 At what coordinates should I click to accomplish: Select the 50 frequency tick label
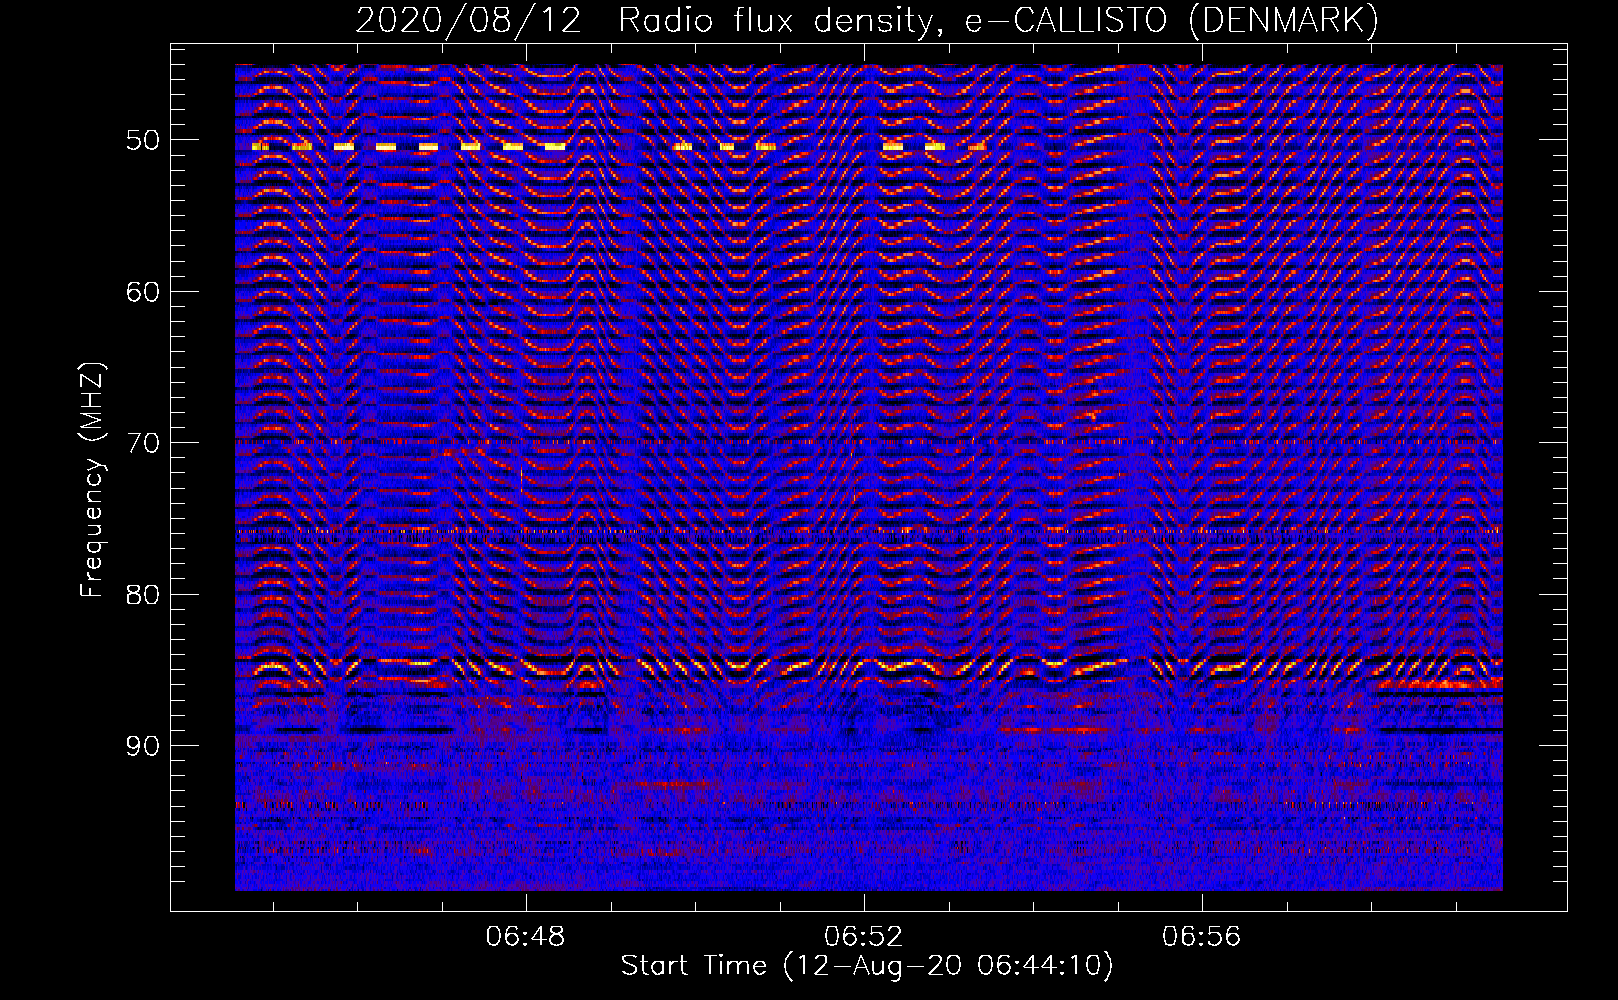143,140
